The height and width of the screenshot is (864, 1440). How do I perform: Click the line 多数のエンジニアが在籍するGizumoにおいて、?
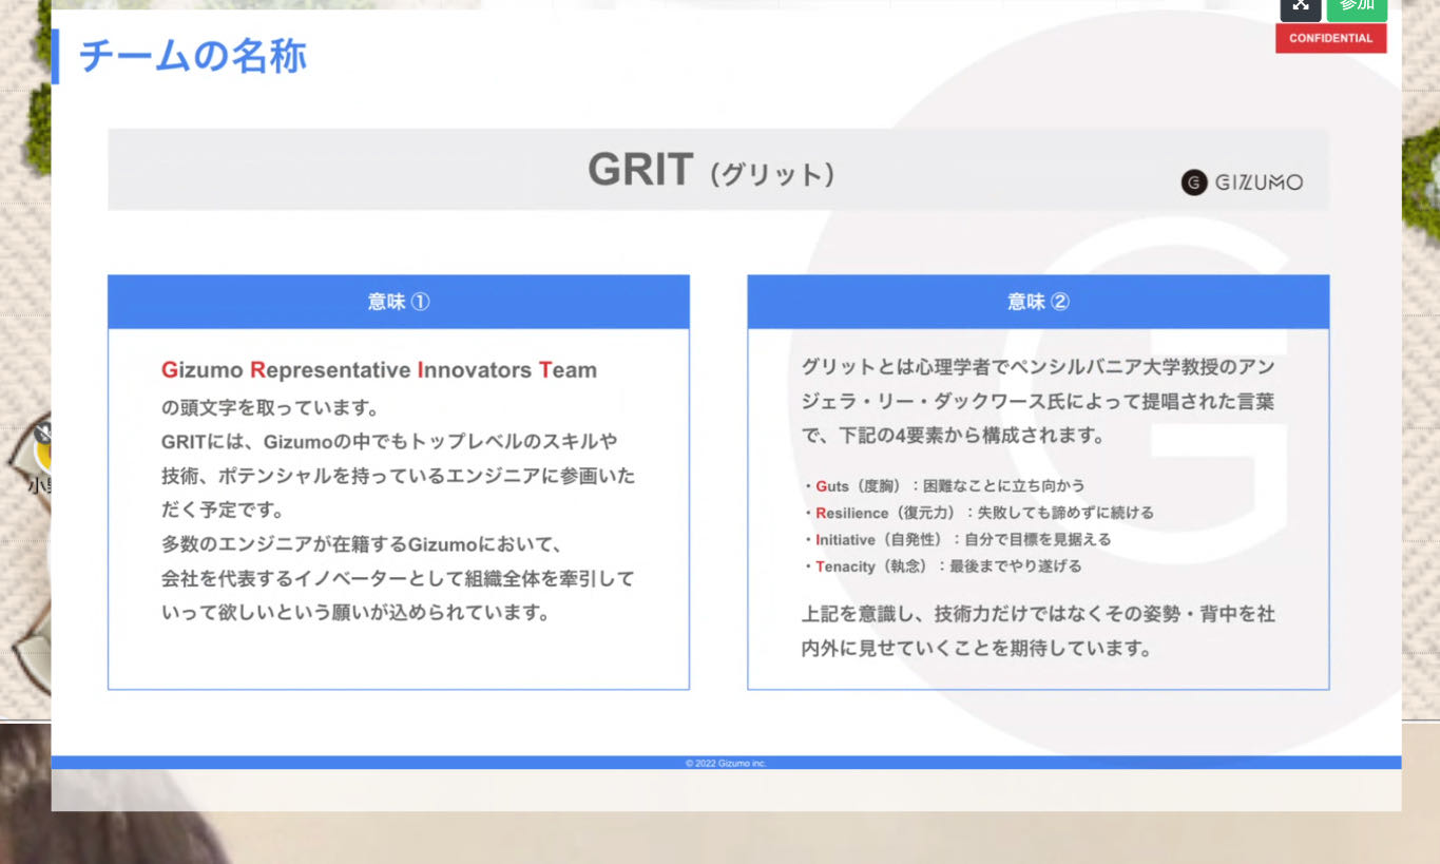click(362, 544)
